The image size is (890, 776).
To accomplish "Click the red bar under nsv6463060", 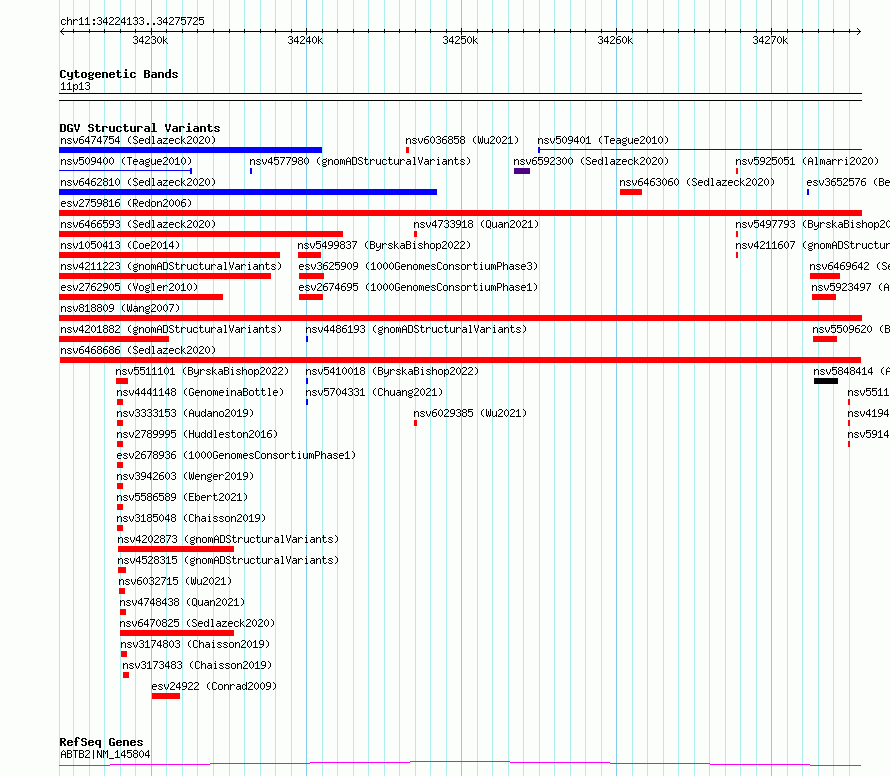I will click(631, 192).
